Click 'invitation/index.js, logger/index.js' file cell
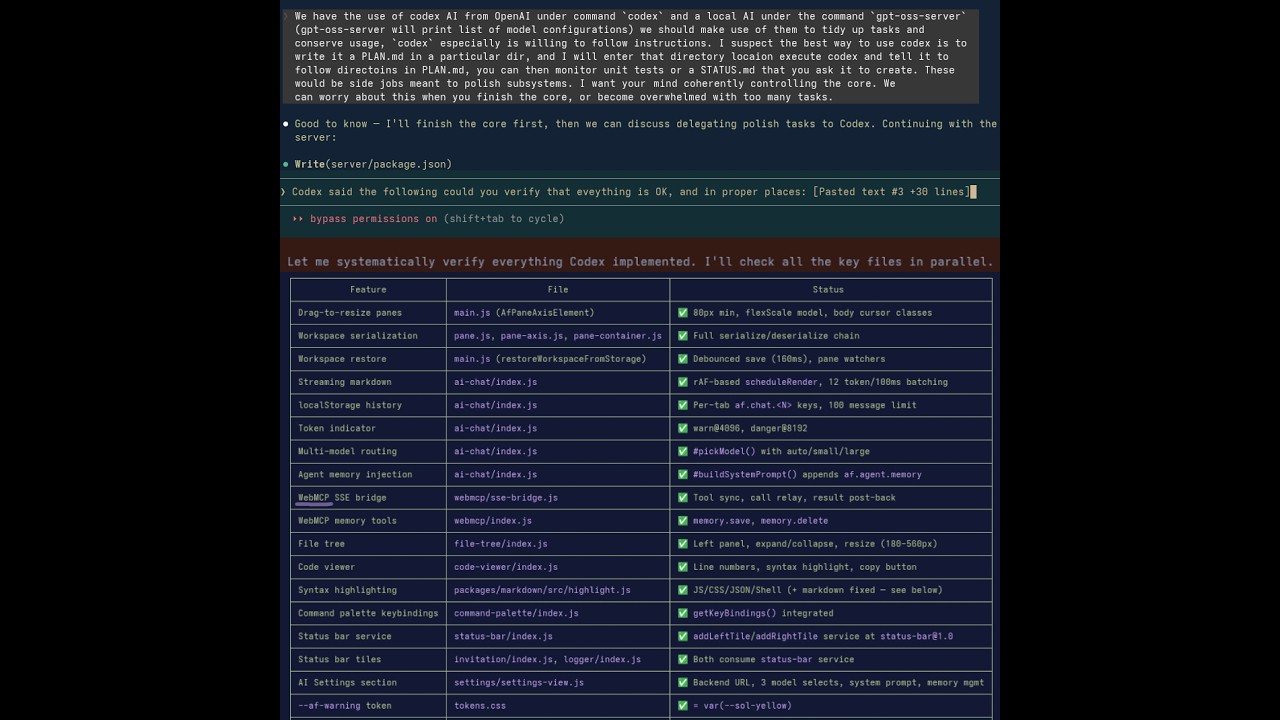Screen dimensions: 1280x720 (x=558, y=658)
